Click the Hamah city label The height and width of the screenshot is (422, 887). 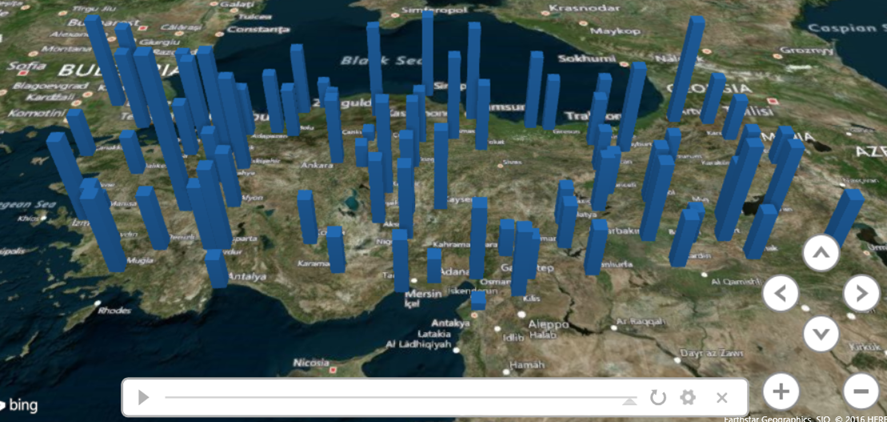[x=527, y=365]
